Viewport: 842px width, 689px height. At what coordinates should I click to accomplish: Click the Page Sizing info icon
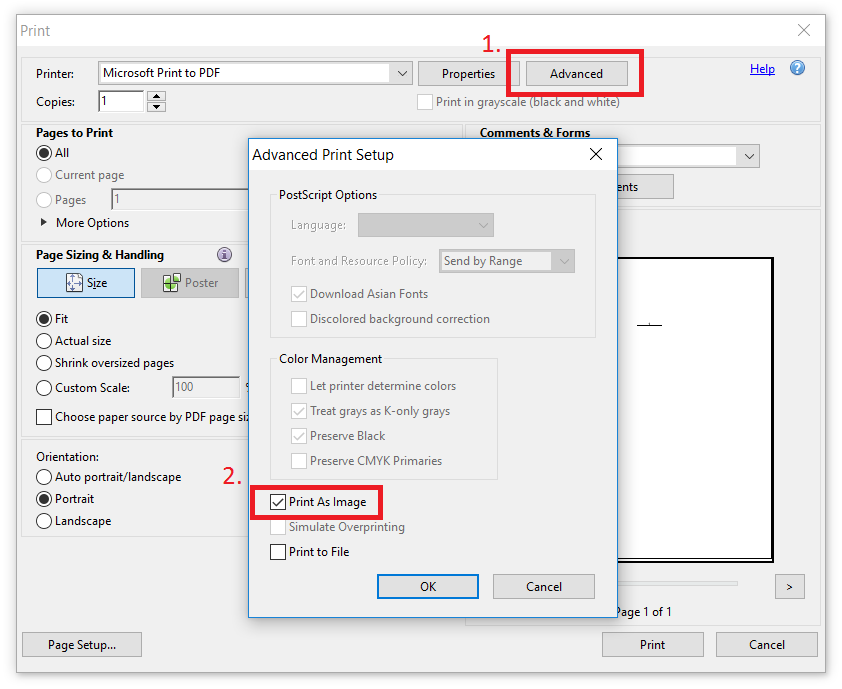click(224, 255)
